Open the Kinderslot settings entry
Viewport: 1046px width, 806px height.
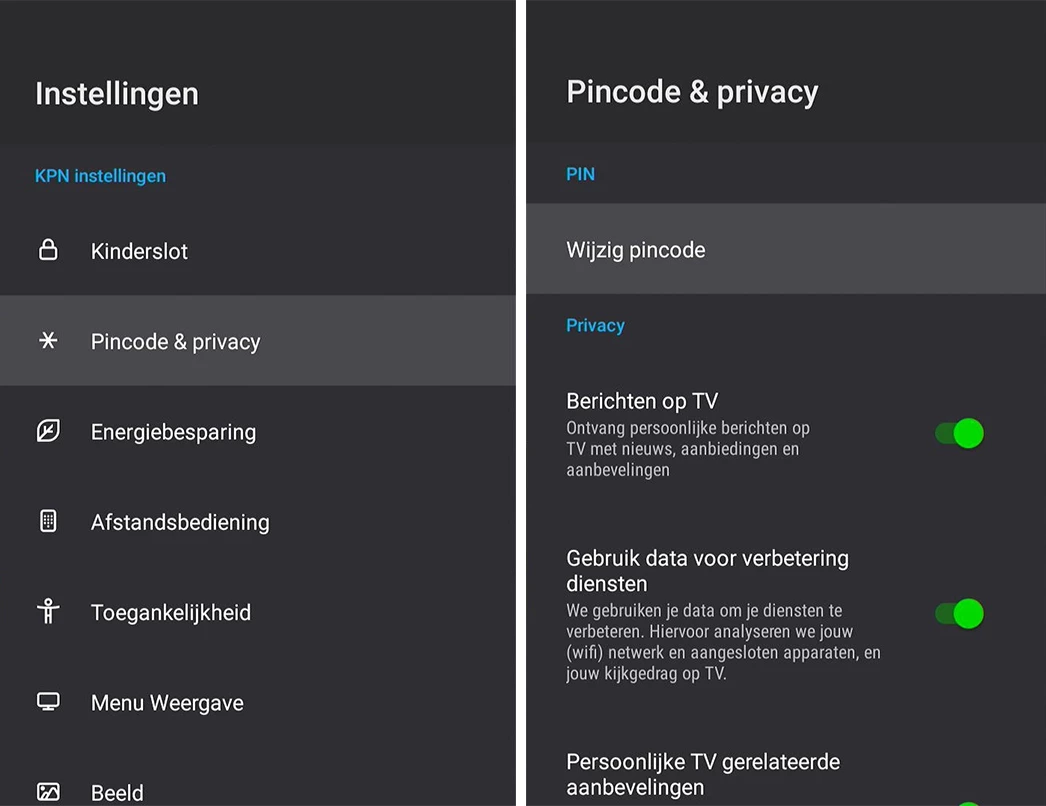coord(139,251)
